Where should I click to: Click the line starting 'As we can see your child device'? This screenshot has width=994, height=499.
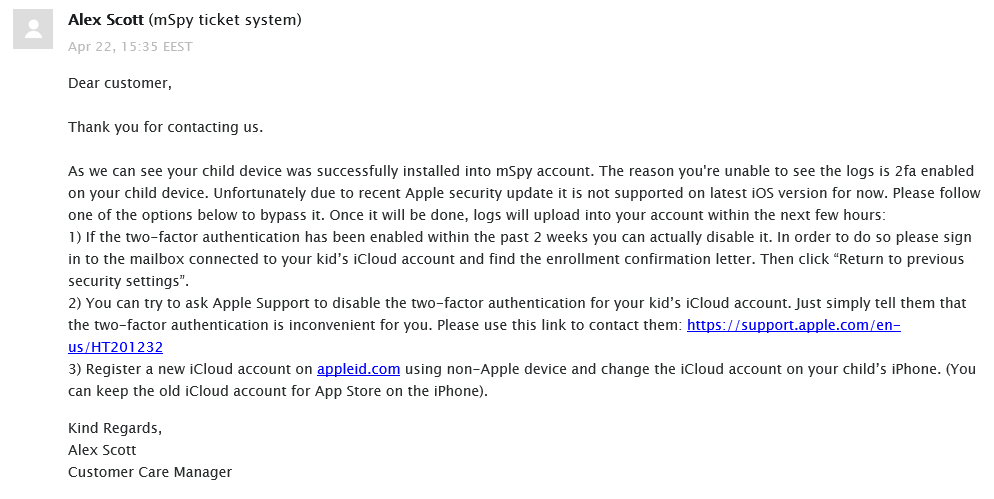[x=520, y=171]
